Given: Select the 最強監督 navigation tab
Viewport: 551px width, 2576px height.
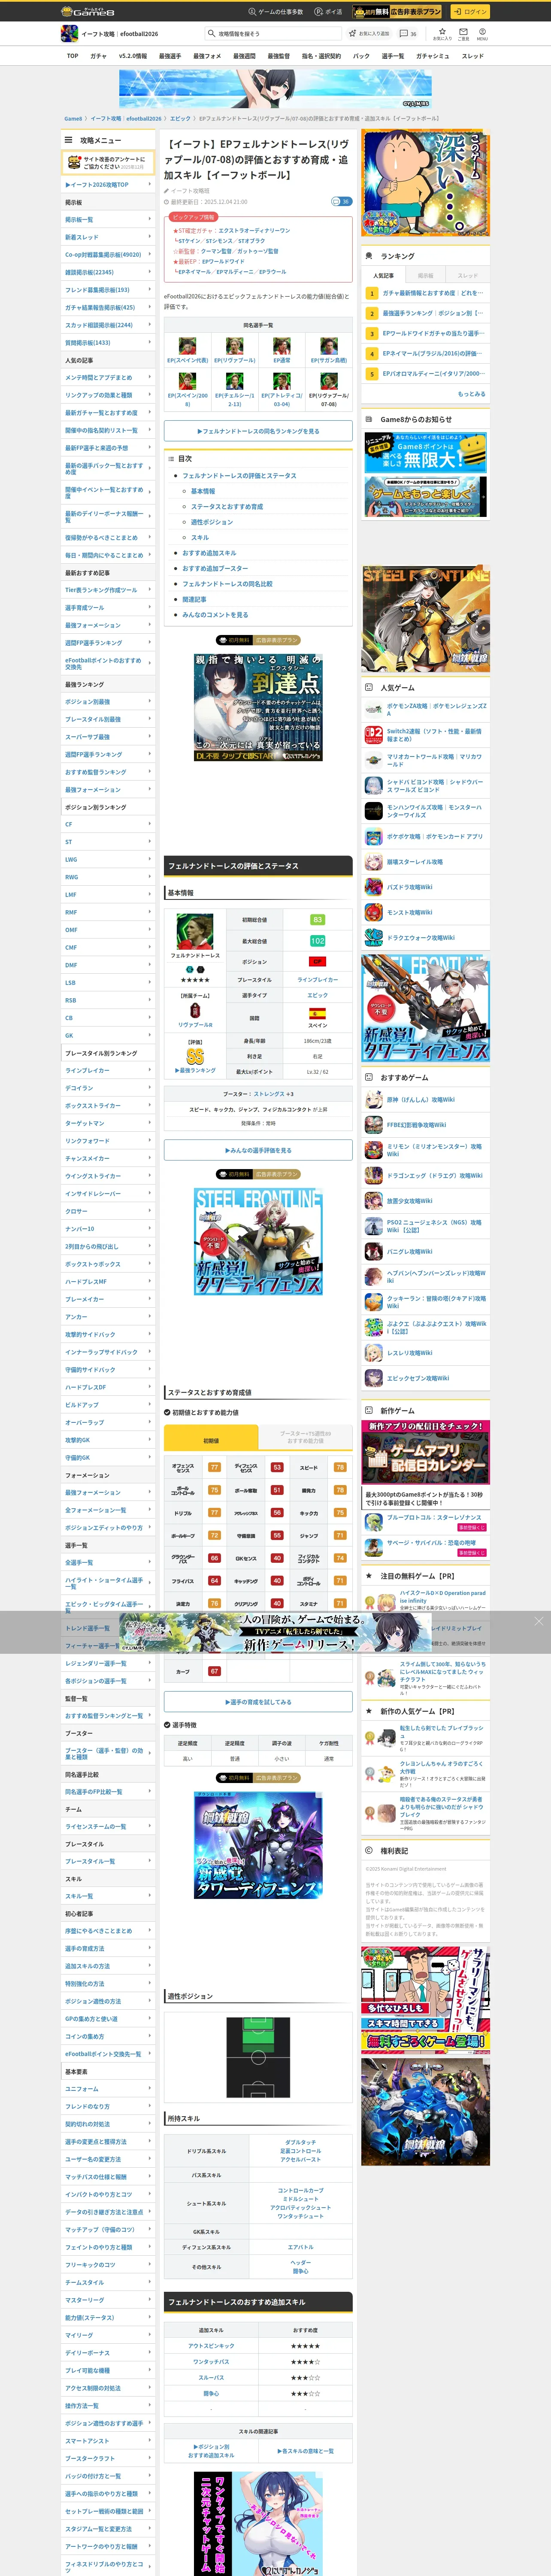Looking at the screenshot, I should tap(278, 56).
